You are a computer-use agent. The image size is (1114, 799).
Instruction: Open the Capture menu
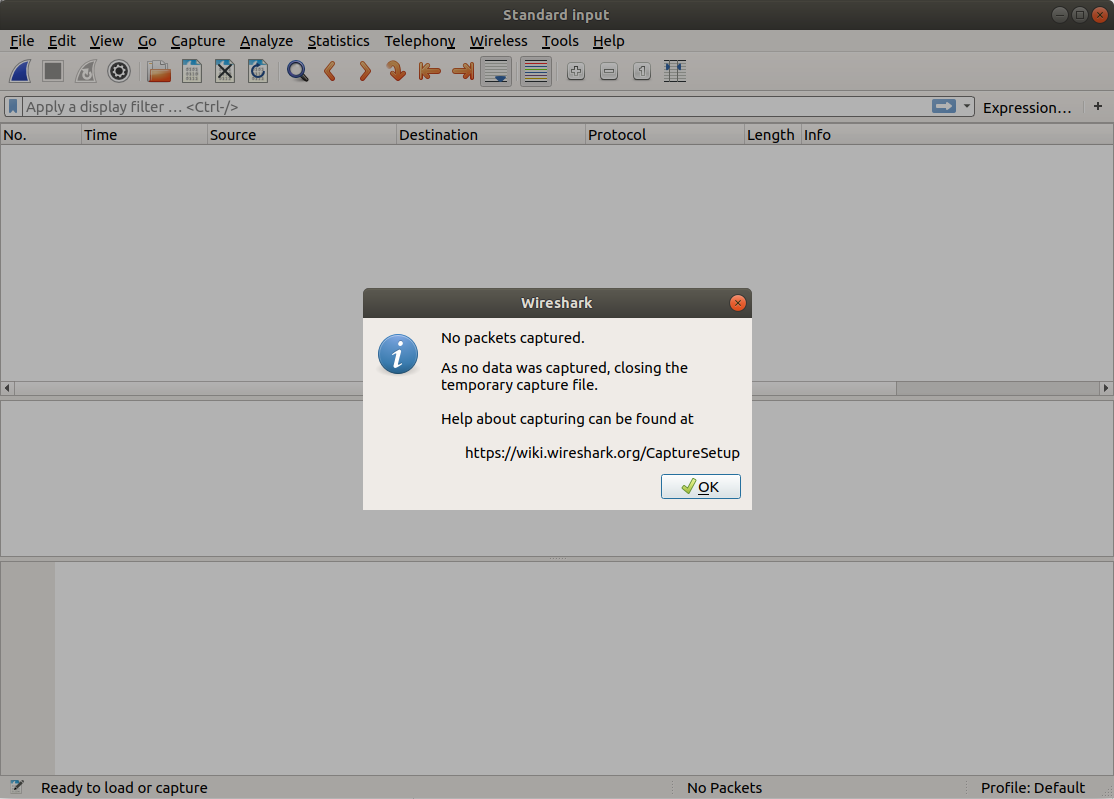pos(198,41)
